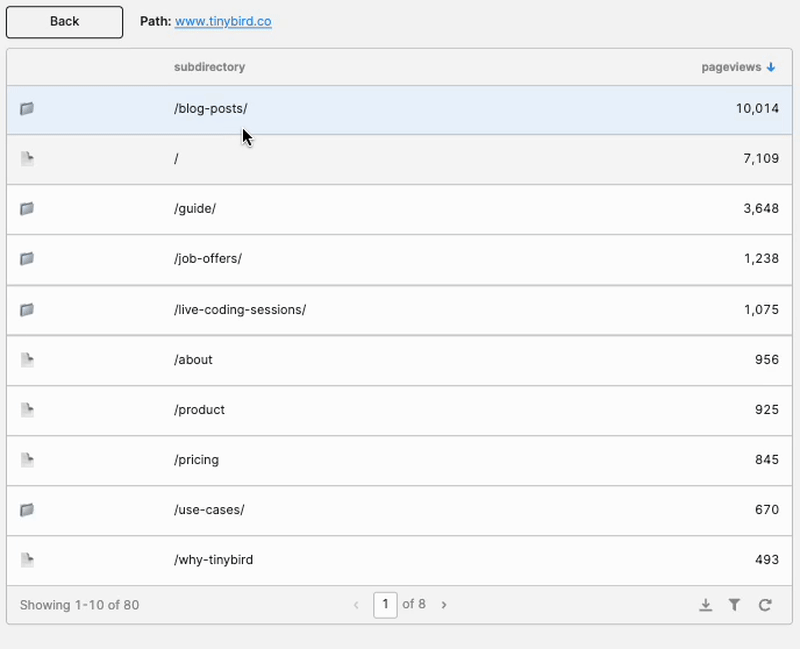
Task: Click the folder icon beside /live-coding-sessions/
Action: pos(27,310)
